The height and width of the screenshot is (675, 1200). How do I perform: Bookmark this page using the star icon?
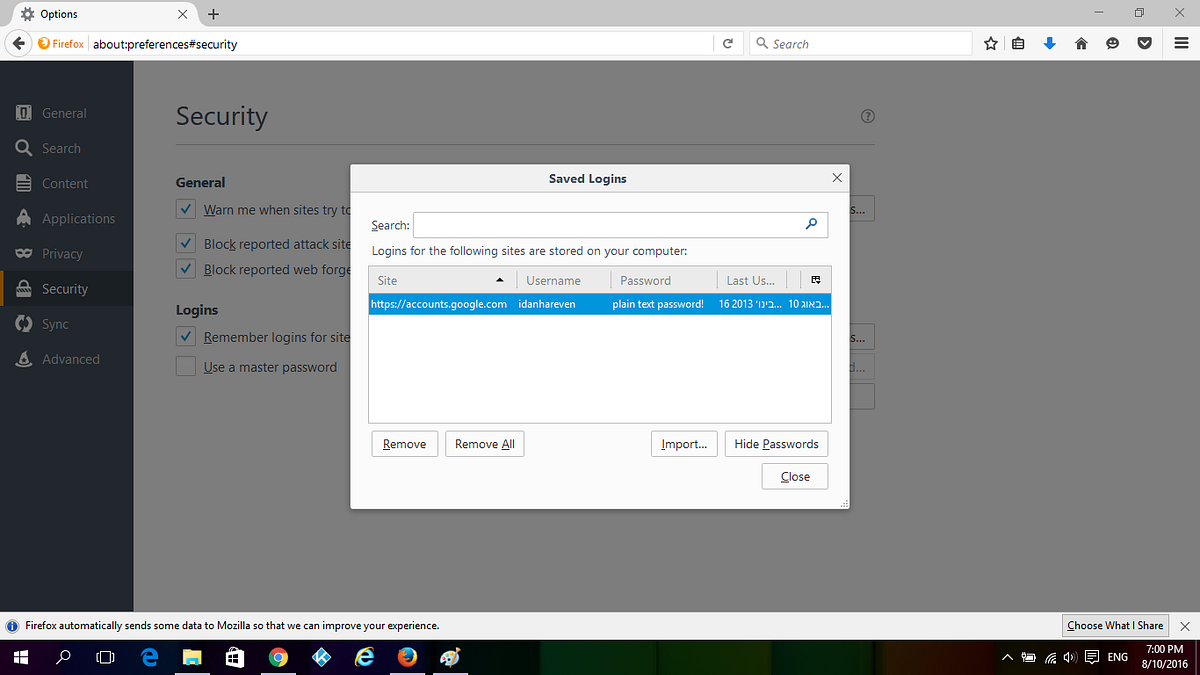tap(990, 43)
